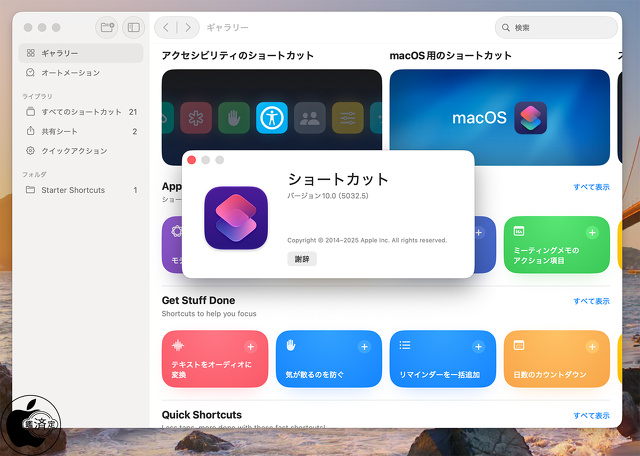Add リマインダーを一括追加 with its plus icon
This screenshot has width=640, height=456.
click(x=478, y=347)
